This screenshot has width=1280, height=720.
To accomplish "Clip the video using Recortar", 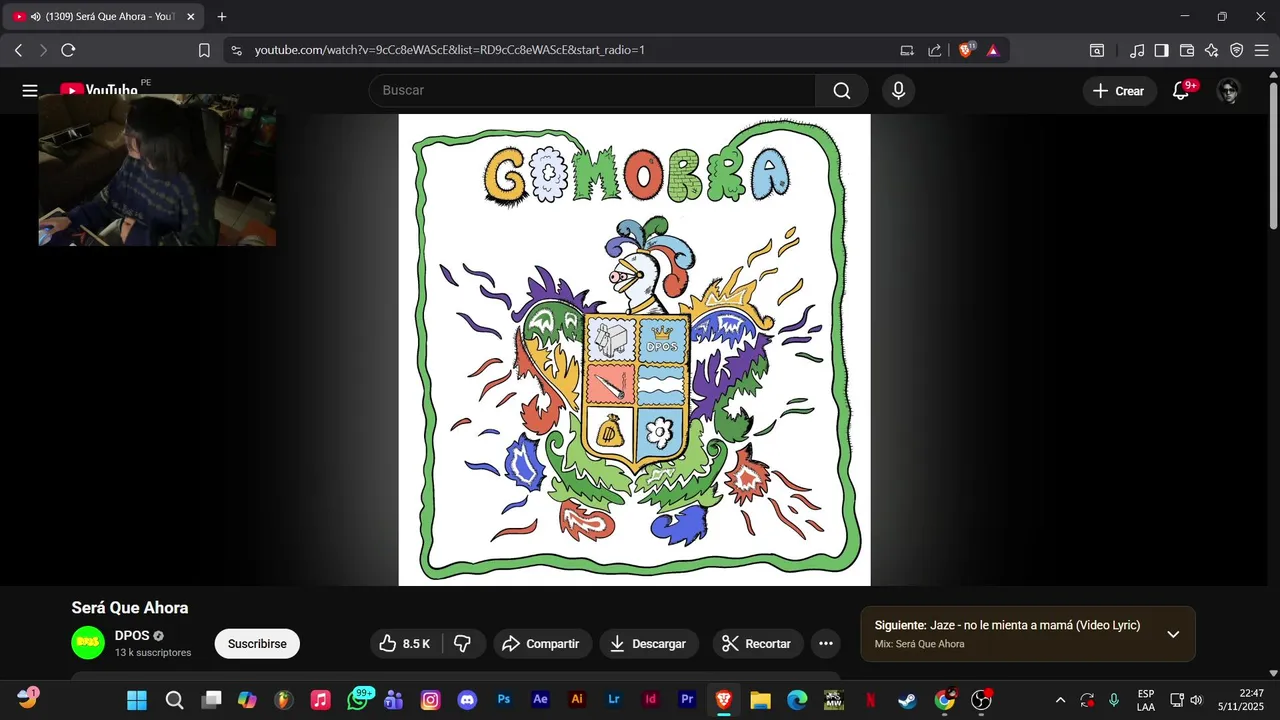I will pyautogui.click(x=757, y=644).
